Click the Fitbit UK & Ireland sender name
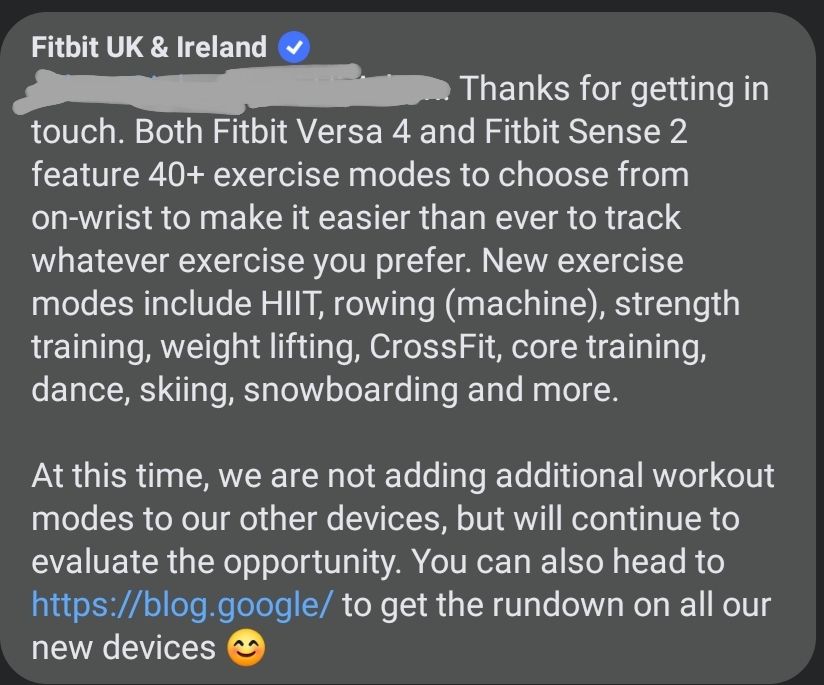Viewport: 824px width, 685px height. [149, 47]
